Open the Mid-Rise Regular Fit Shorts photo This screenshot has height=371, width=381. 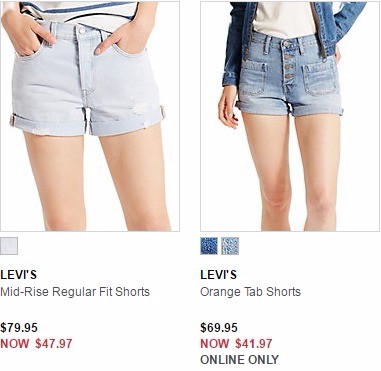[x=90, y=116]
